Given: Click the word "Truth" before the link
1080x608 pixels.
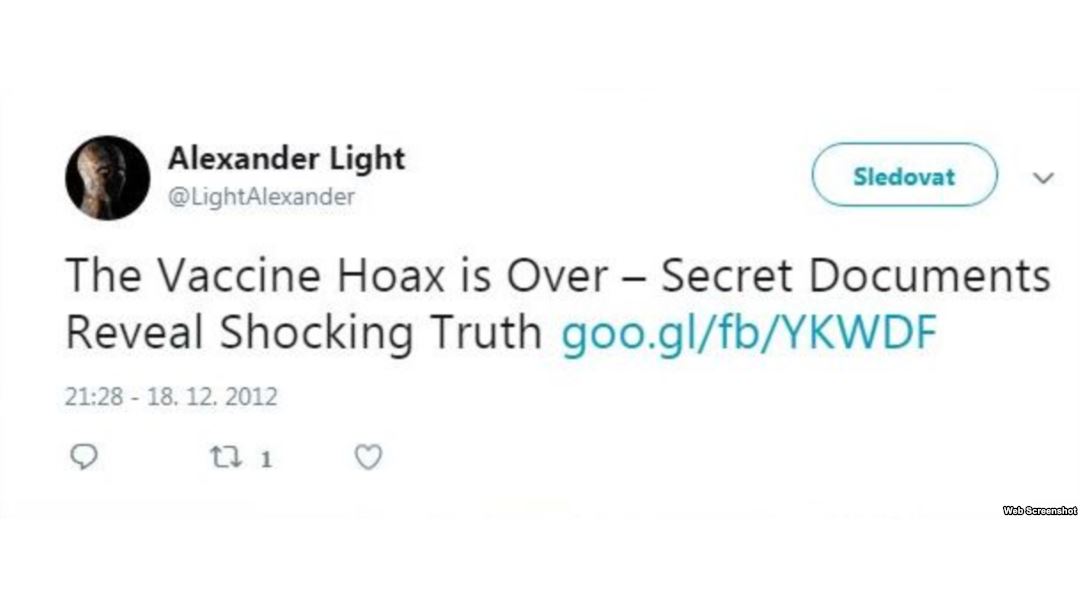Looking at the screenshot, I should point(486,333).
